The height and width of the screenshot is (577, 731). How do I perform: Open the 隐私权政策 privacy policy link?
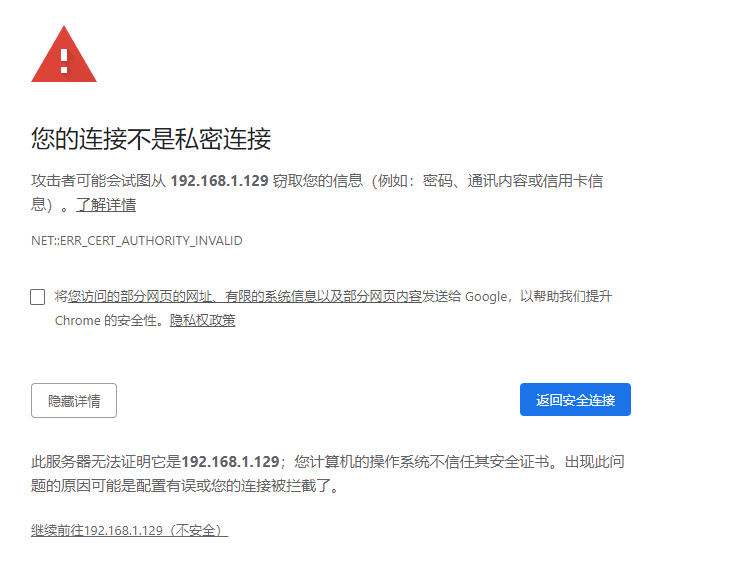click(202, 321)
